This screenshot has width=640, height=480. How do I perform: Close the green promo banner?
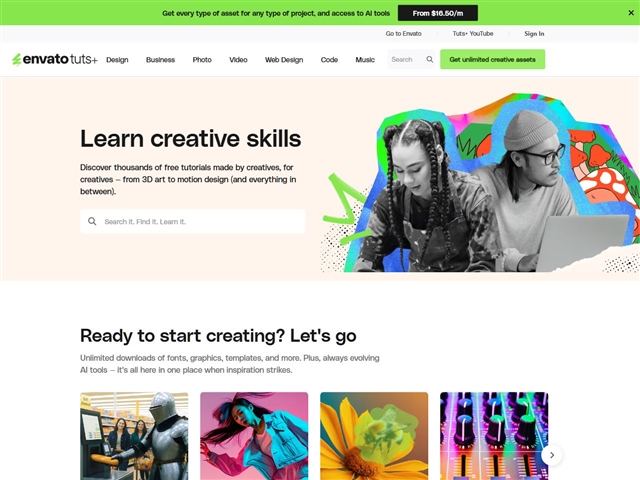tap(631, 13)
